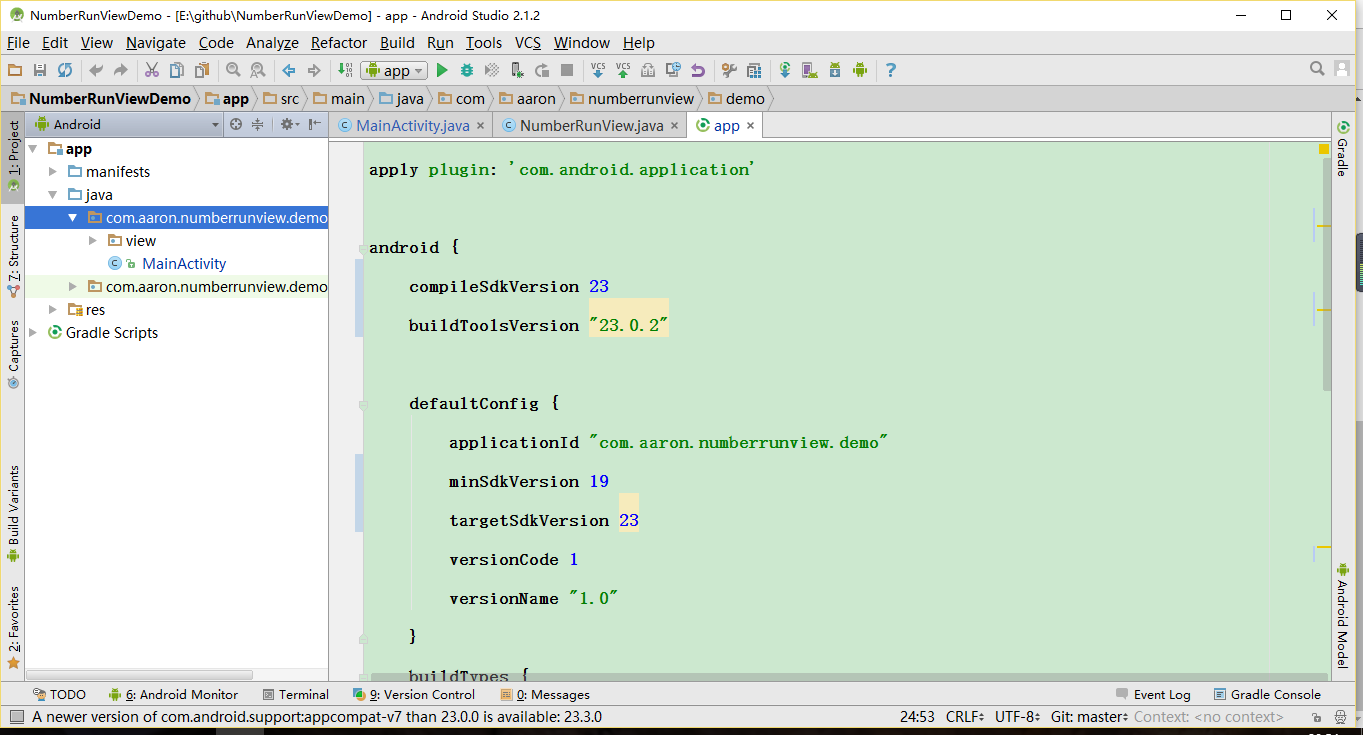Open the app run configuration dropdown
Screen dimensions: 1363x735
395,70
